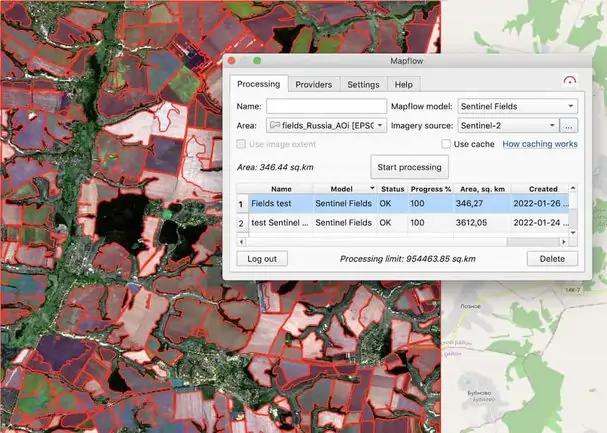Screen dimensions: 607x433
Task: Click table vertical scrollbar down arrow
Action: click(573, 233)
